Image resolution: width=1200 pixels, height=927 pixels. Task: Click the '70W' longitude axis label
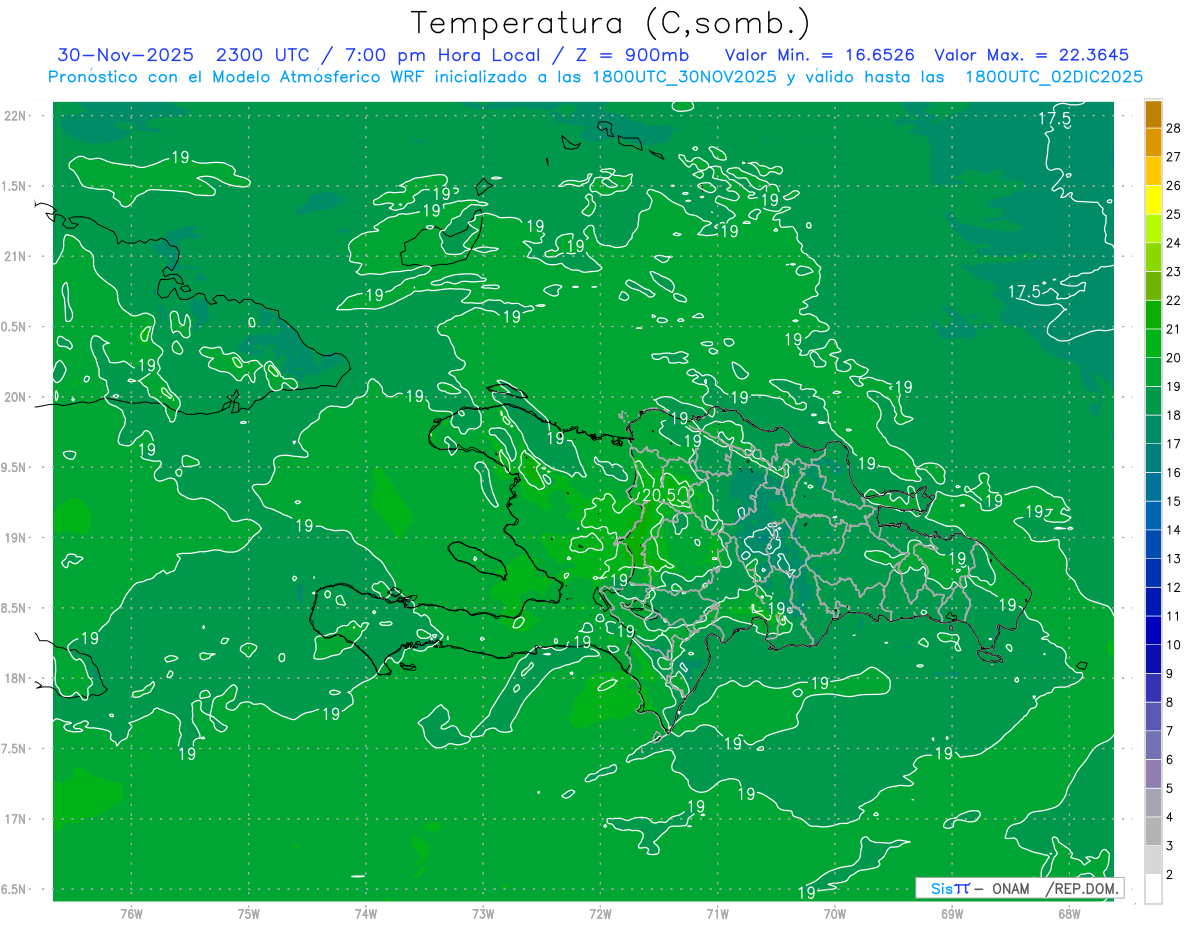pos(835,913)
